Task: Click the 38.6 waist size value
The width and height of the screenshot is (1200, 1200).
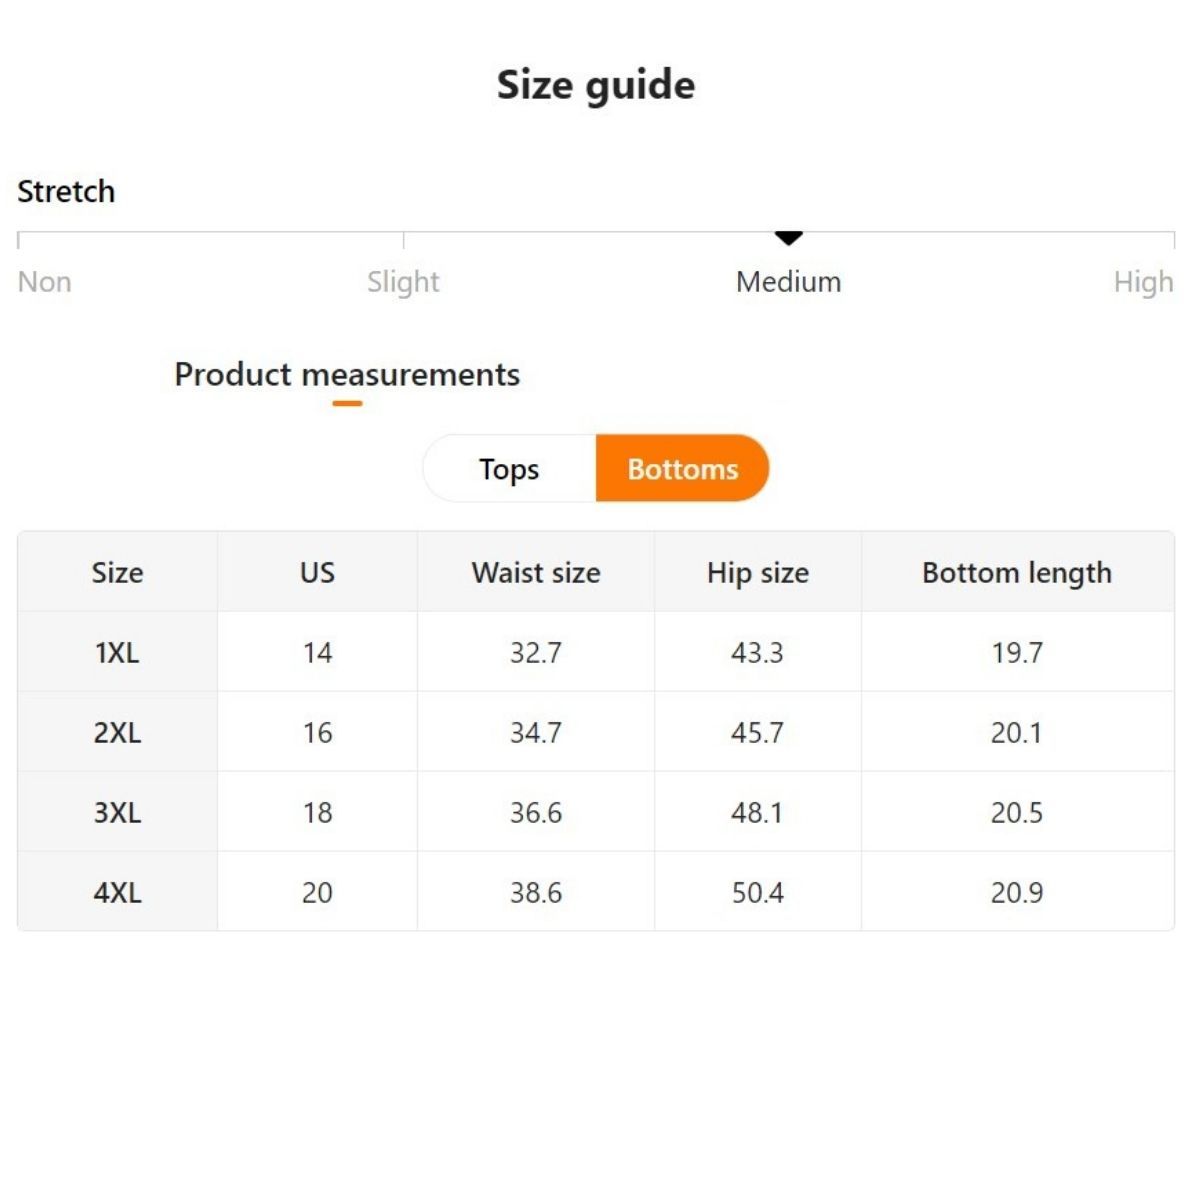Action: [x=536, y=893]
